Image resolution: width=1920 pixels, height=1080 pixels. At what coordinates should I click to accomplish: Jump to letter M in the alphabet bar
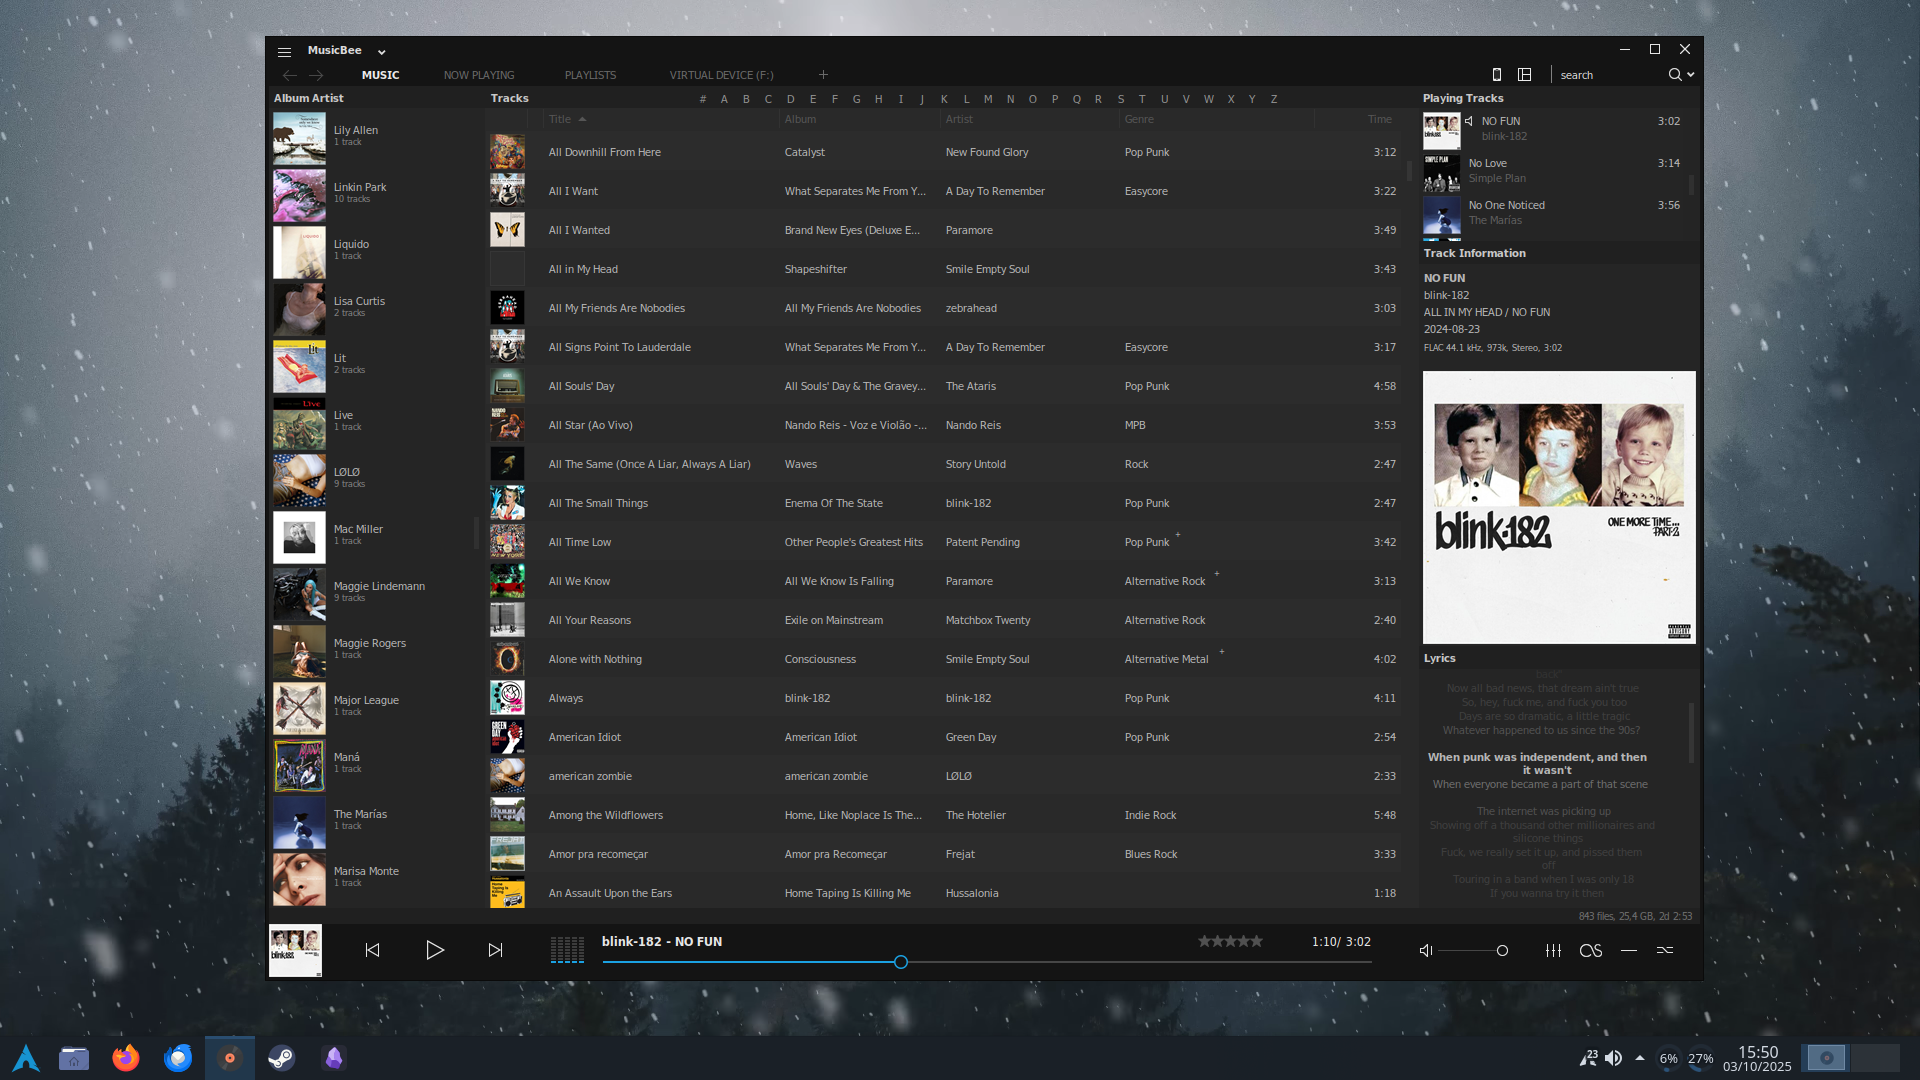point(988,99)
